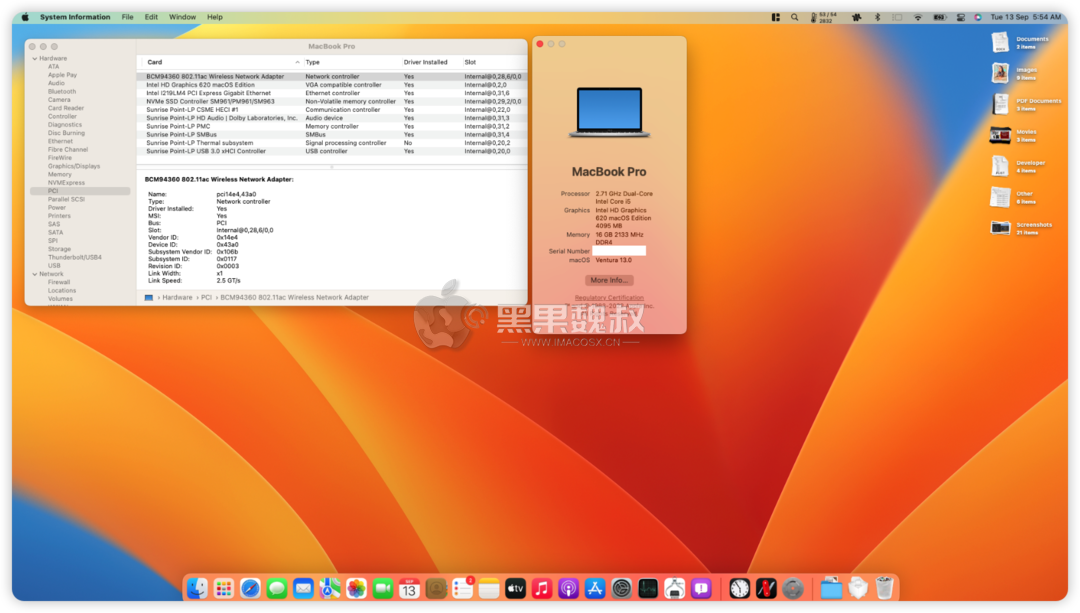The height and width of the screenshot is (613, 1080).
Task: Click PCI in the bottom path bar
Action: point(206,298)
